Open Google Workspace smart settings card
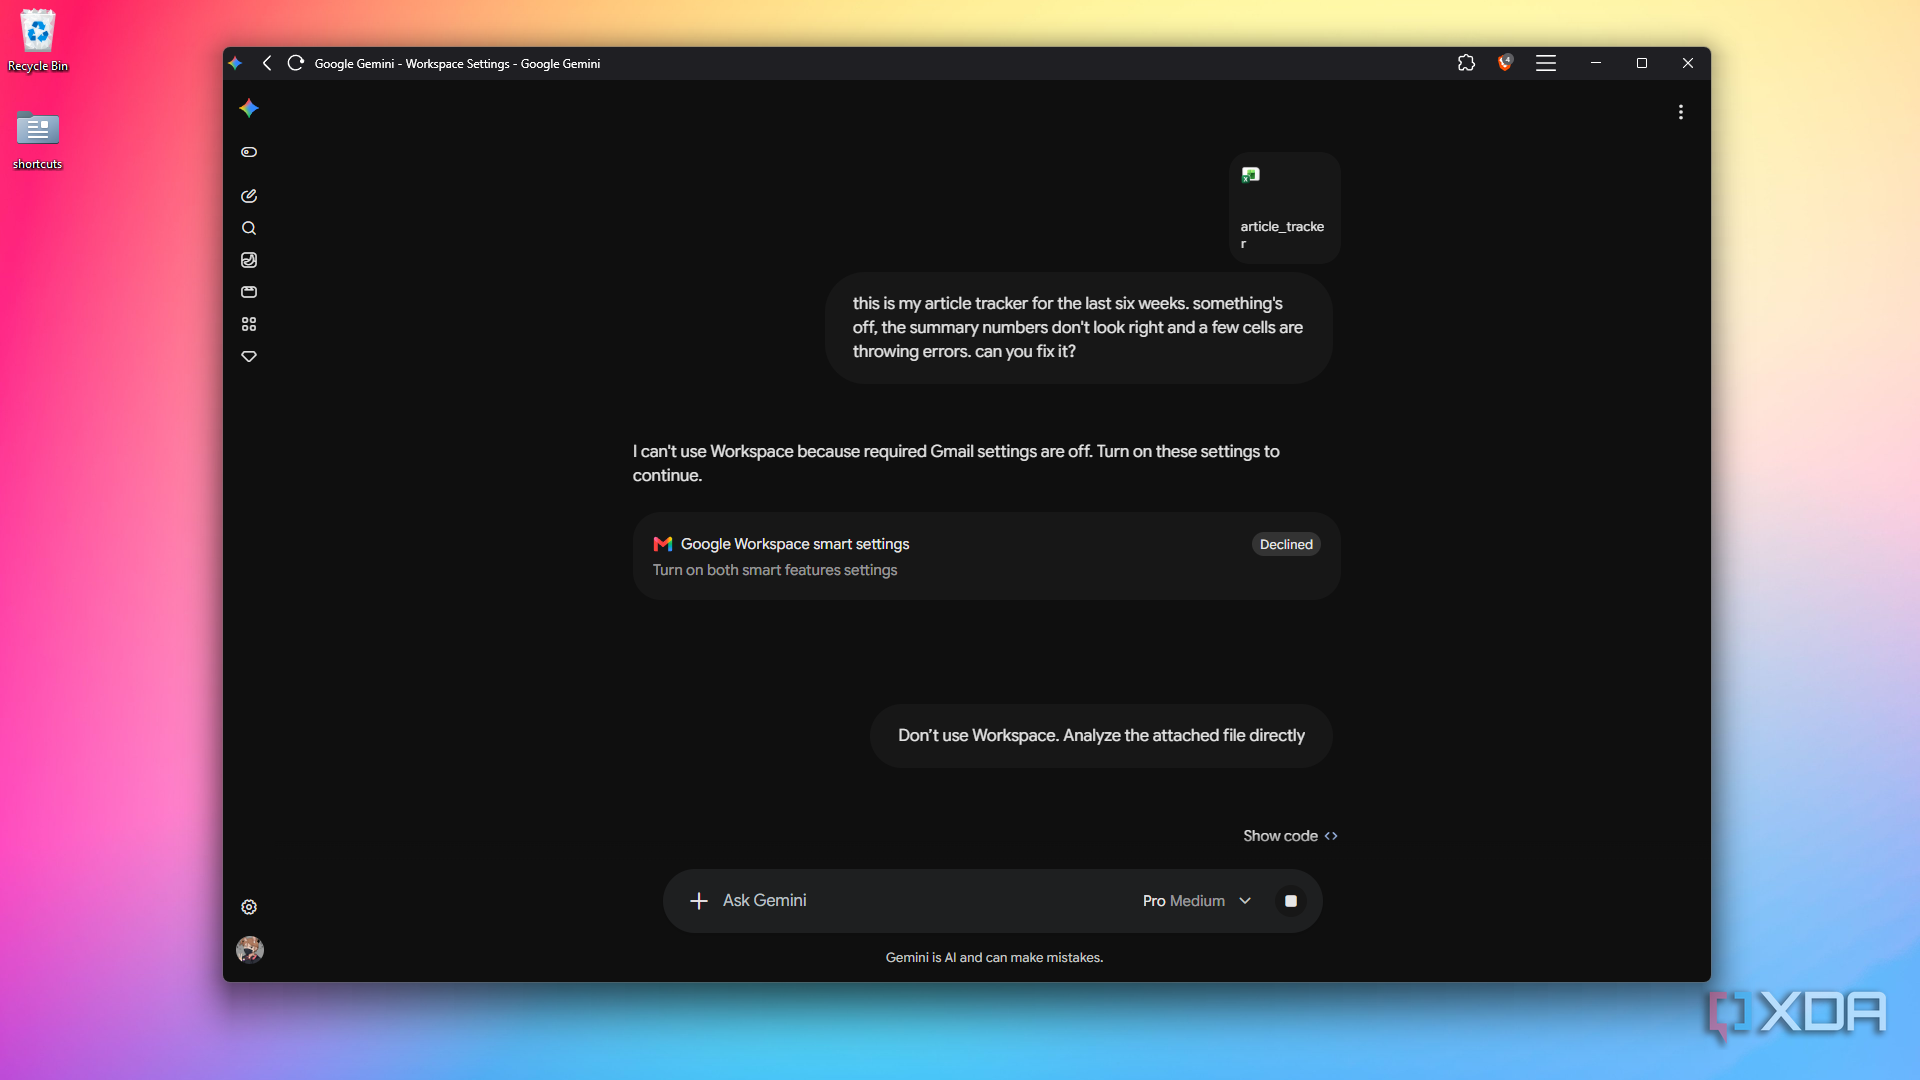This screenshot has height=1080, width=1920. pos(986,556)
